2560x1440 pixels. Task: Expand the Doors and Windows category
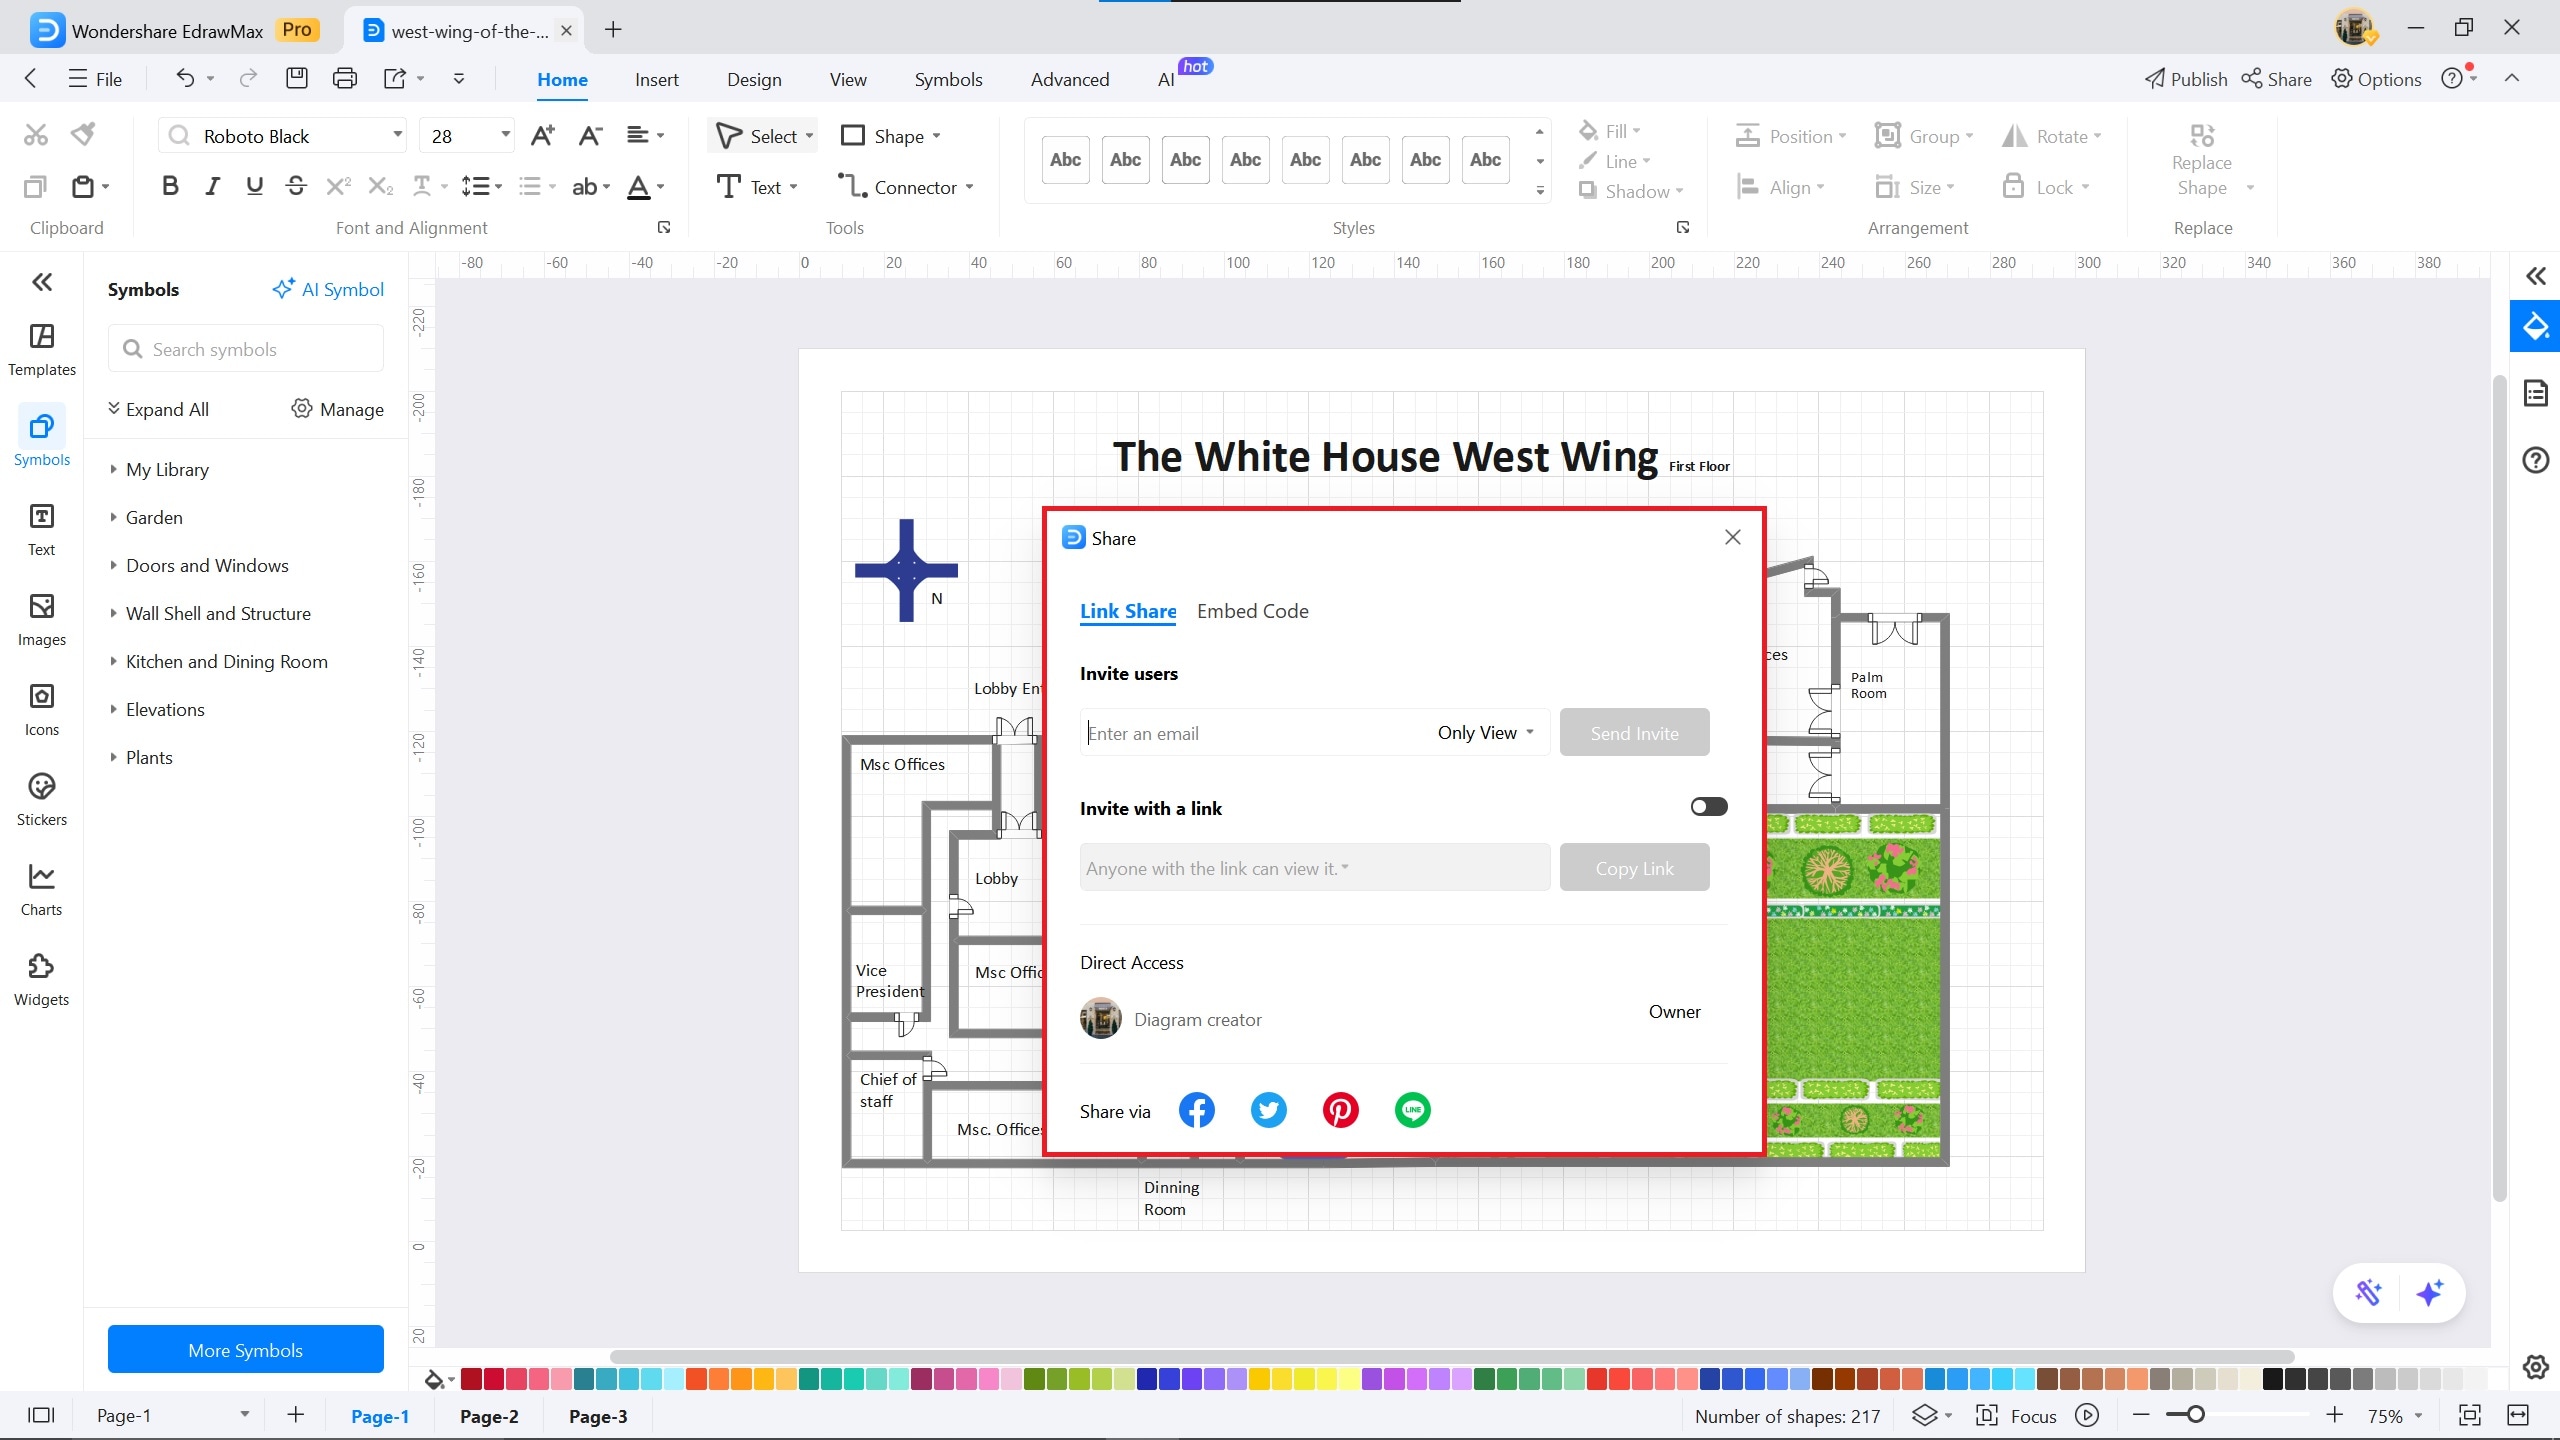click(207, 566)
